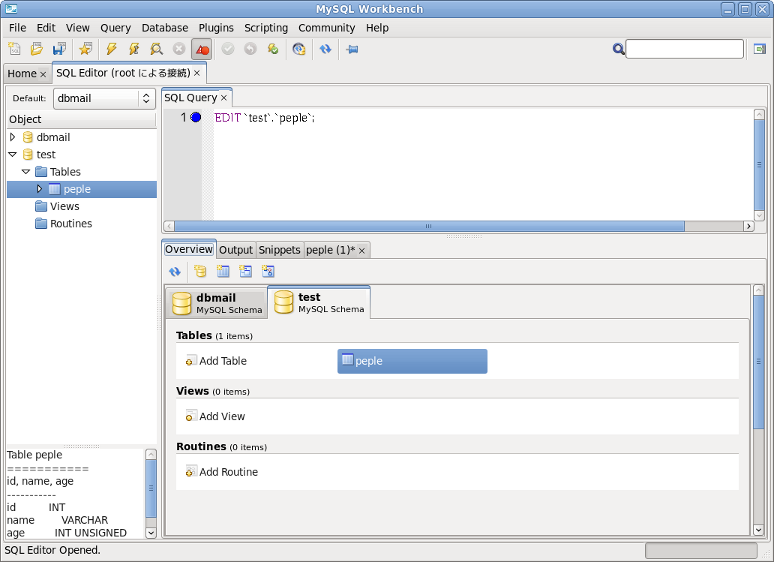The image size is (774, 562).
Task: Click the rollback transaction arrow icon
Action: click(x=250, y=49)
